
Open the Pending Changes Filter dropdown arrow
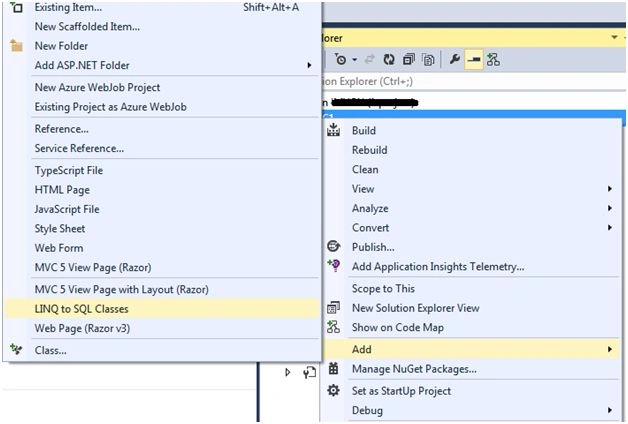tap(354, 60)
